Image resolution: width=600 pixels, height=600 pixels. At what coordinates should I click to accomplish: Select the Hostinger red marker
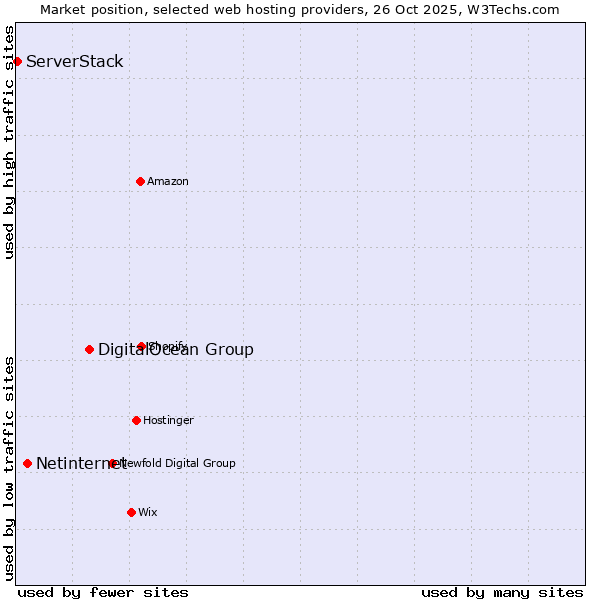click(x=136, y=420)
